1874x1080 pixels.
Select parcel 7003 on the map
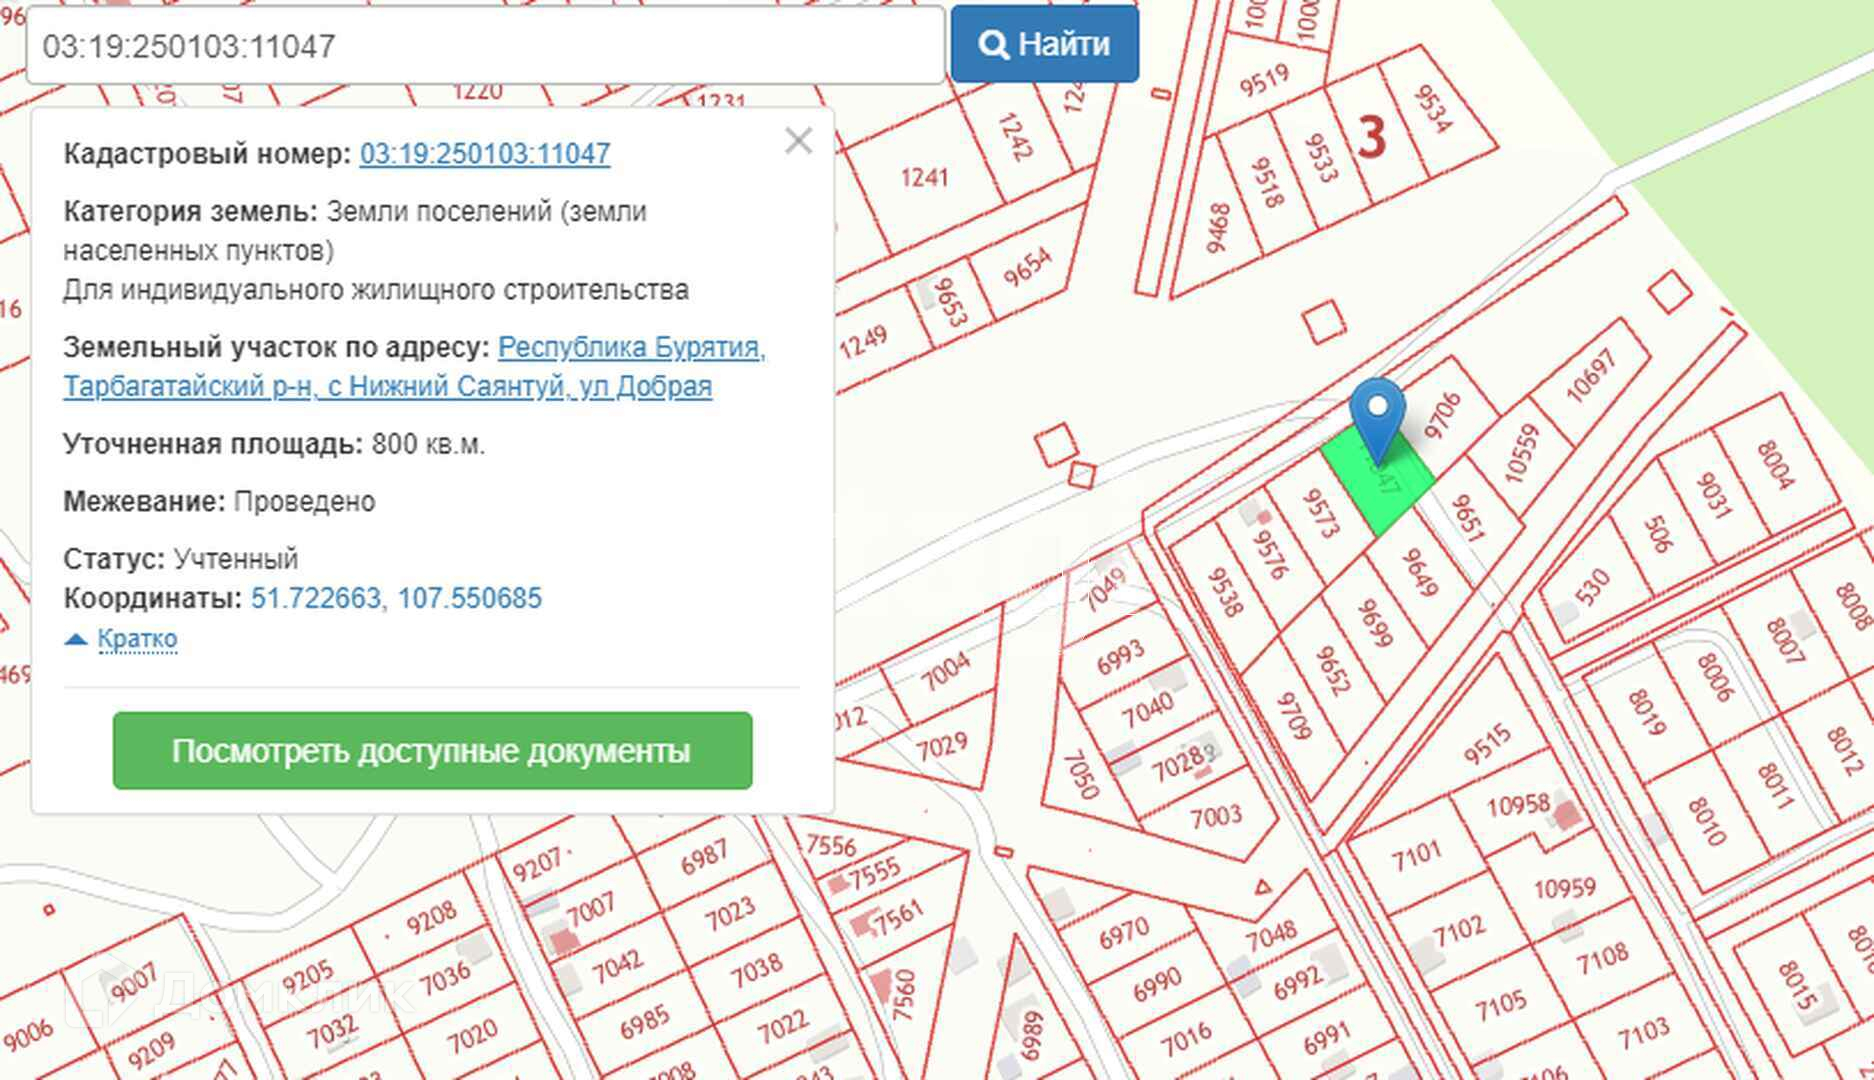(1215, 817)
